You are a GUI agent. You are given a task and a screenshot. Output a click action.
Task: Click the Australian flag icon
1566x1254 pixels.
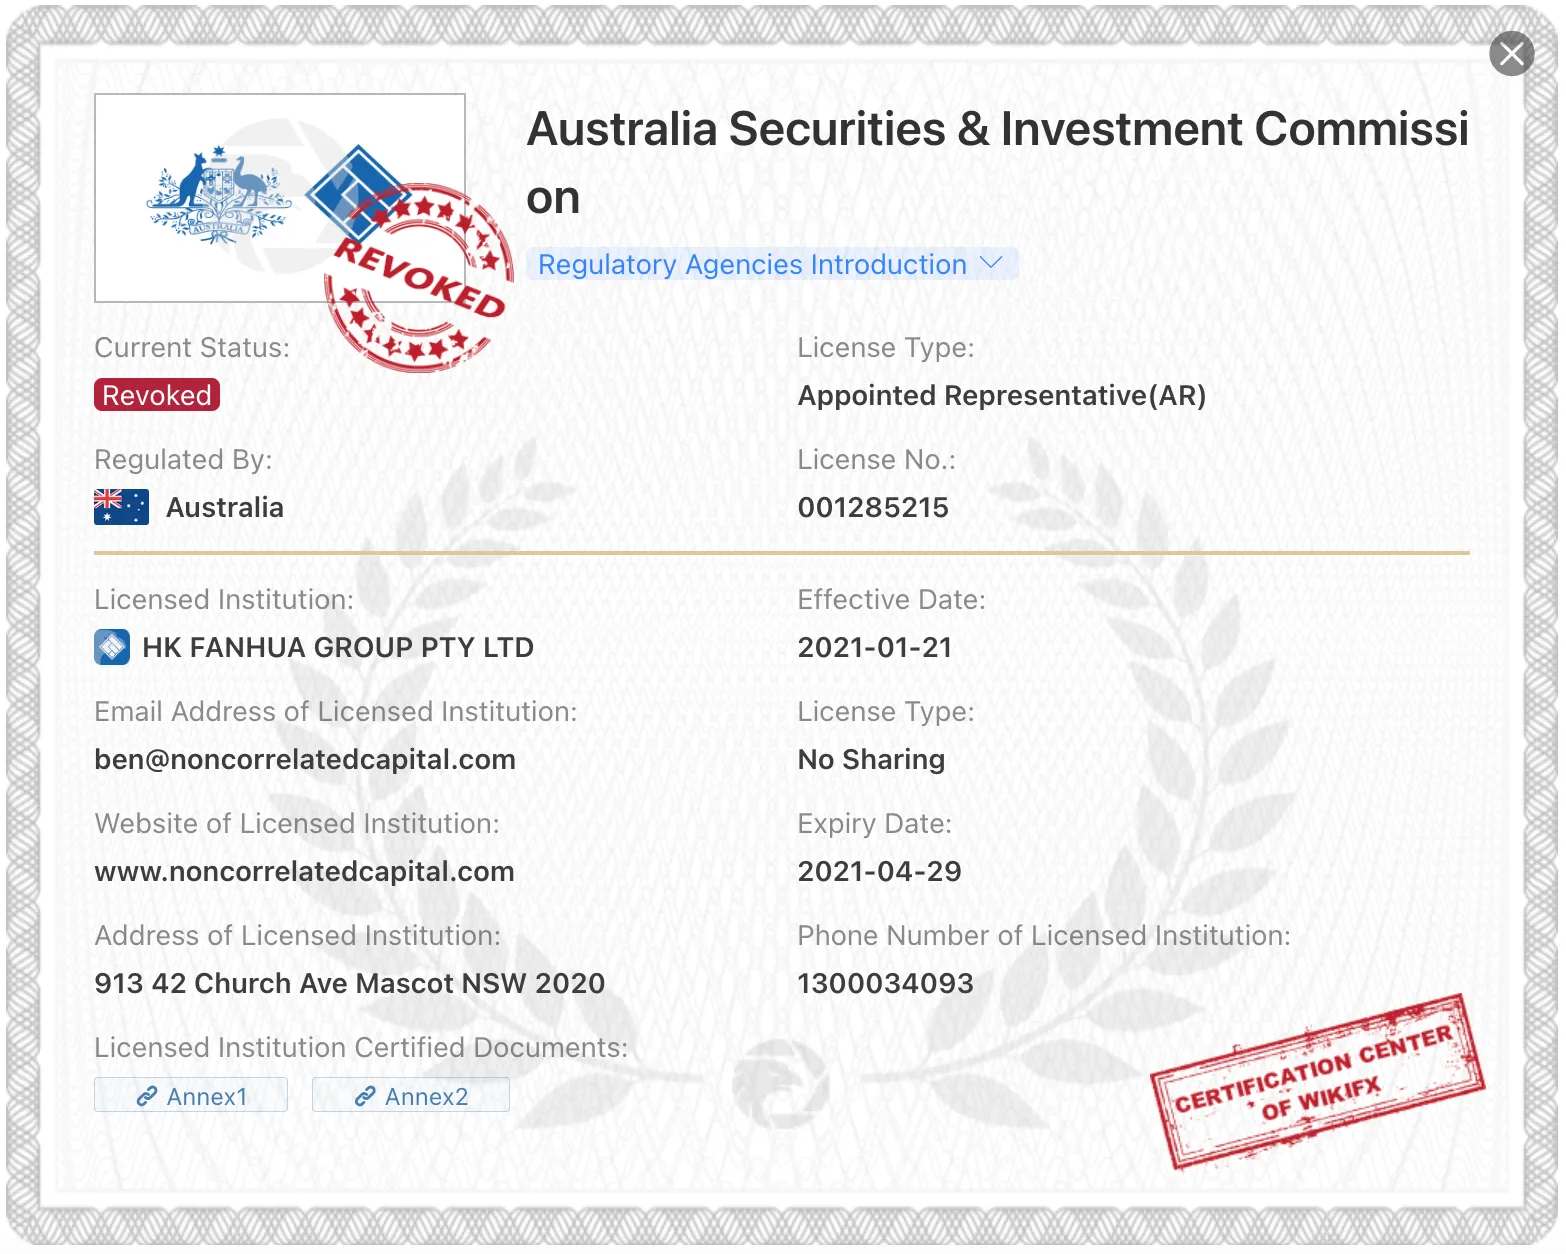pyautogui.click(x=121, y=507)
